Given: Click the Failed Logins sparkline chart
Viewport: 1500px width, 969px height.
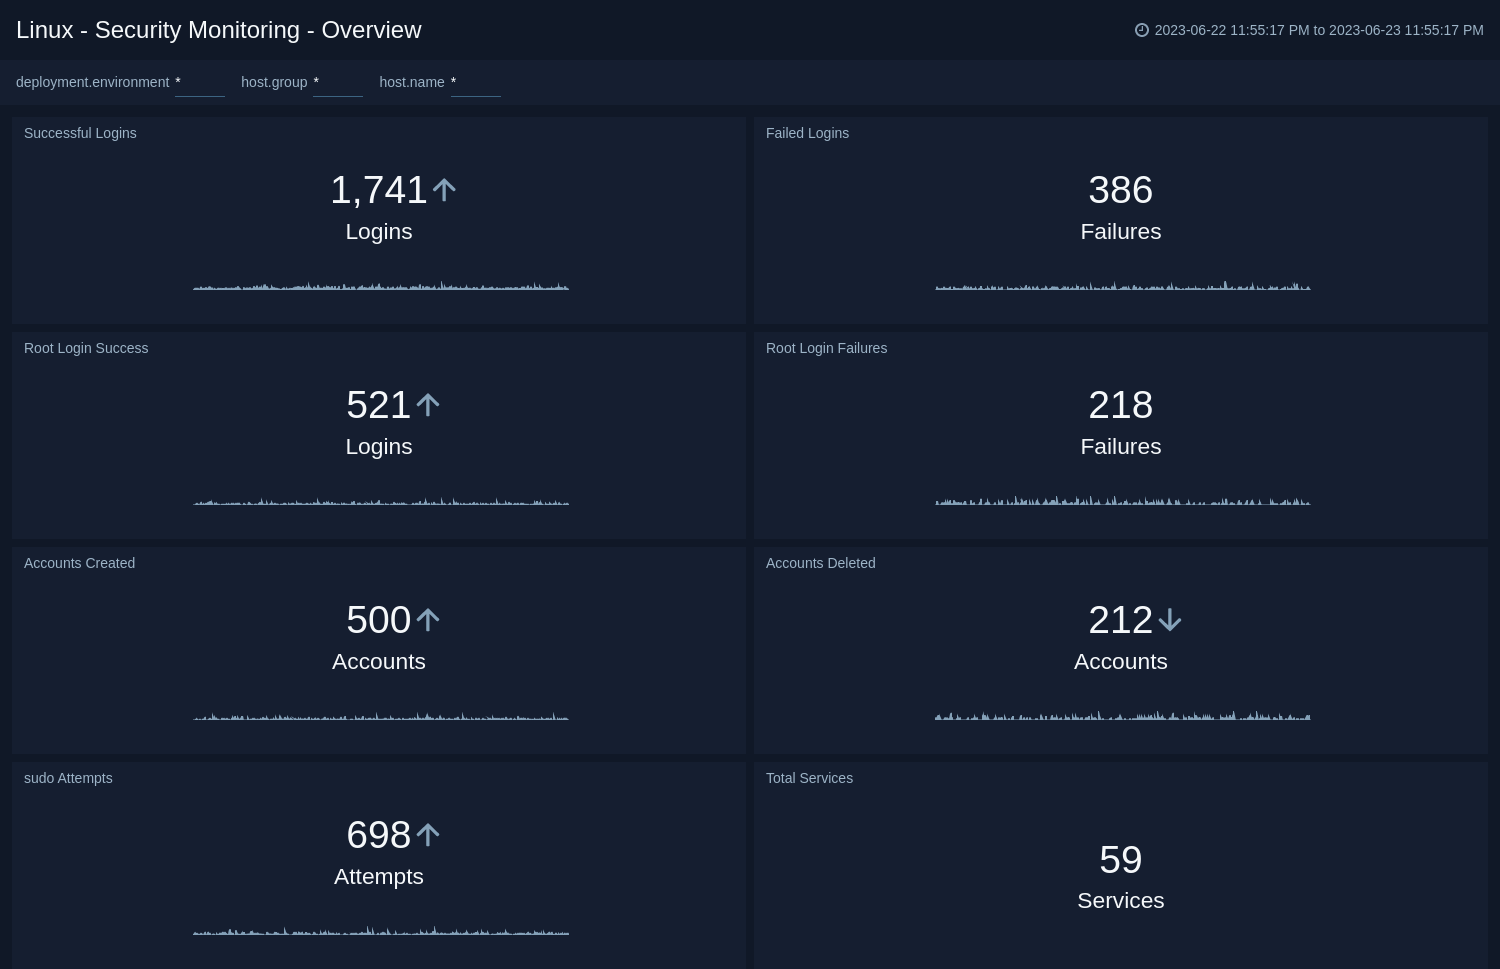Looking at the screenshot, I should [x=1123, y=286].
